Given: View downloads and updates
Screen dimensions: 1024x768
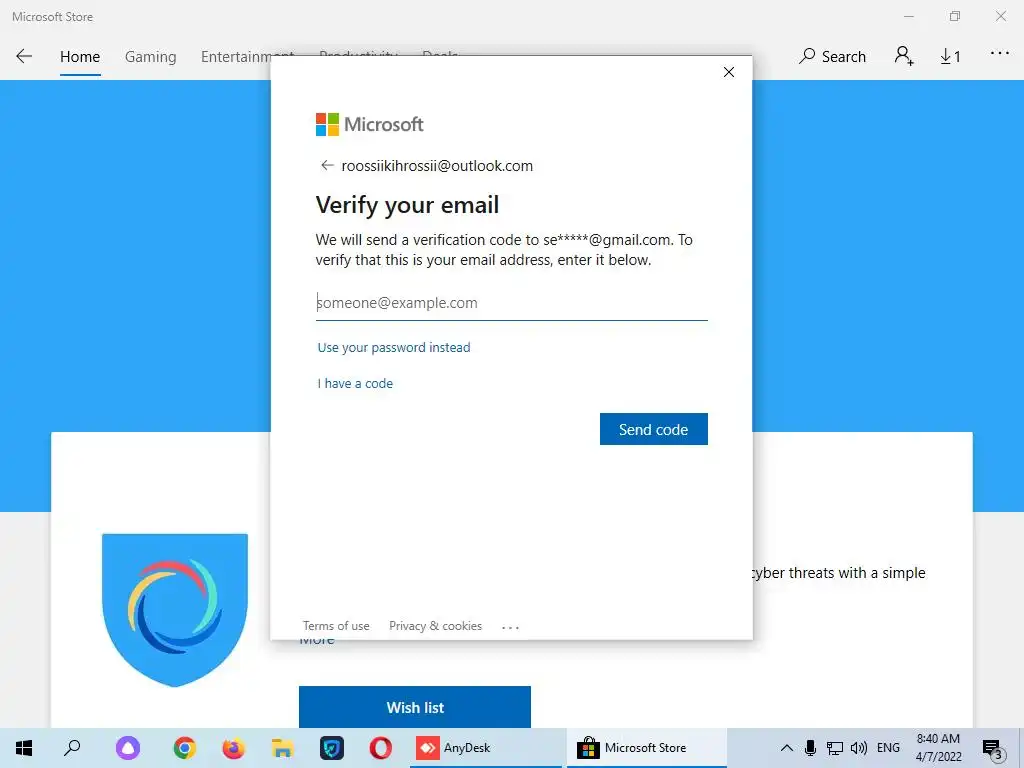Looking at the screenshot, I should [x=950, y=57].
